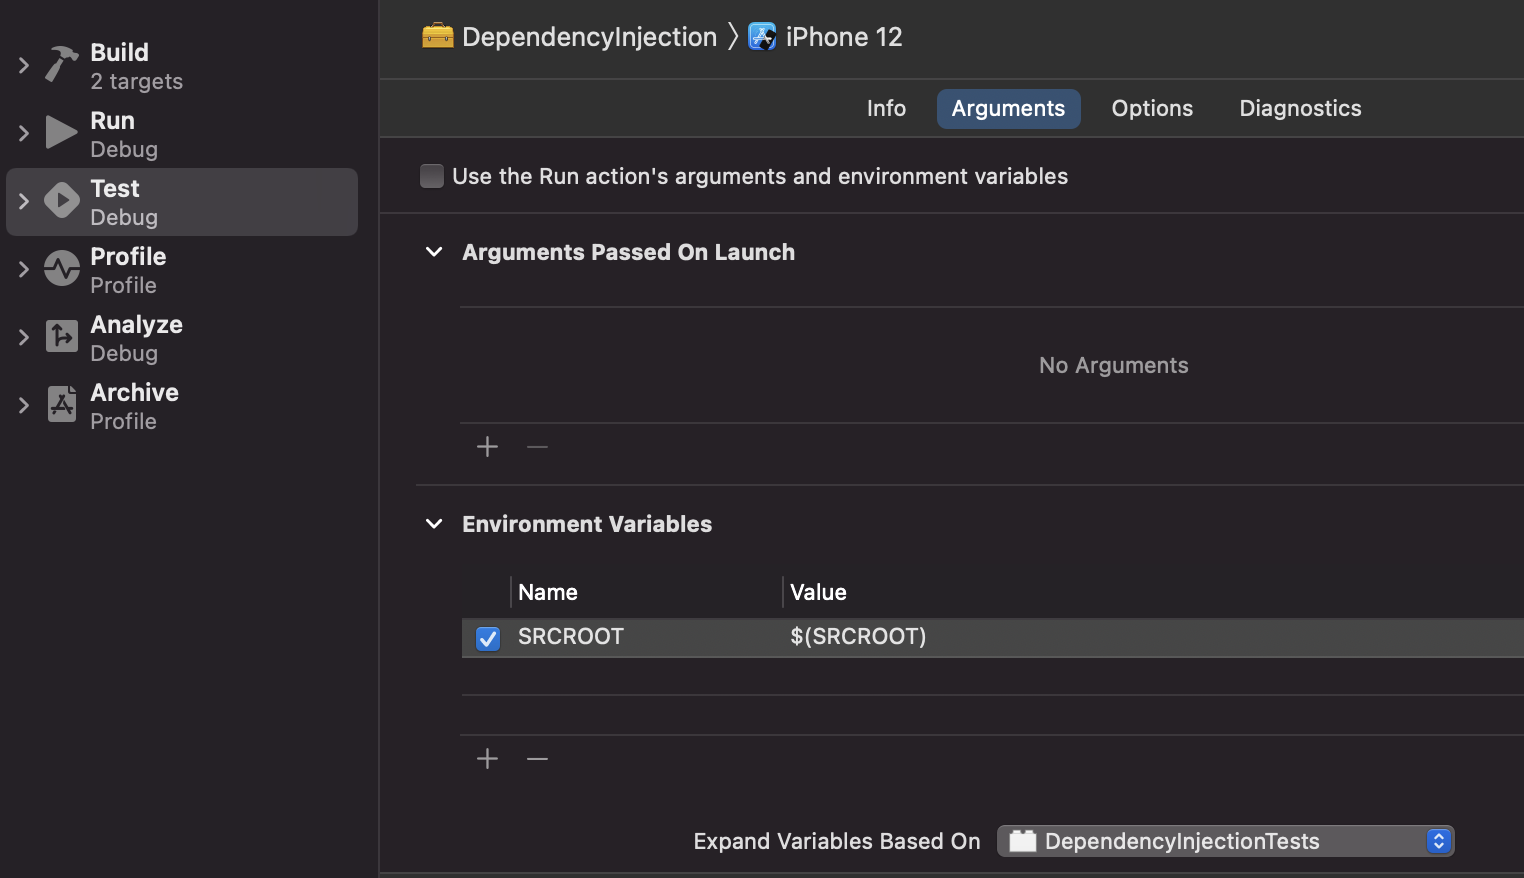
Task: Switch to the Options tab
Action: 1151,108
